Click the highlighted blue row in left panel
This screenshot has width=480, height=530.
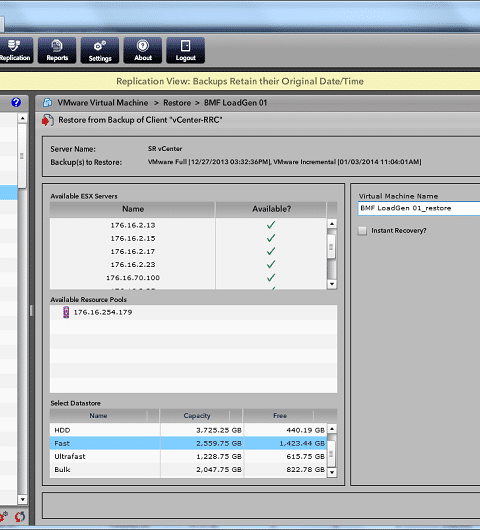8,192
